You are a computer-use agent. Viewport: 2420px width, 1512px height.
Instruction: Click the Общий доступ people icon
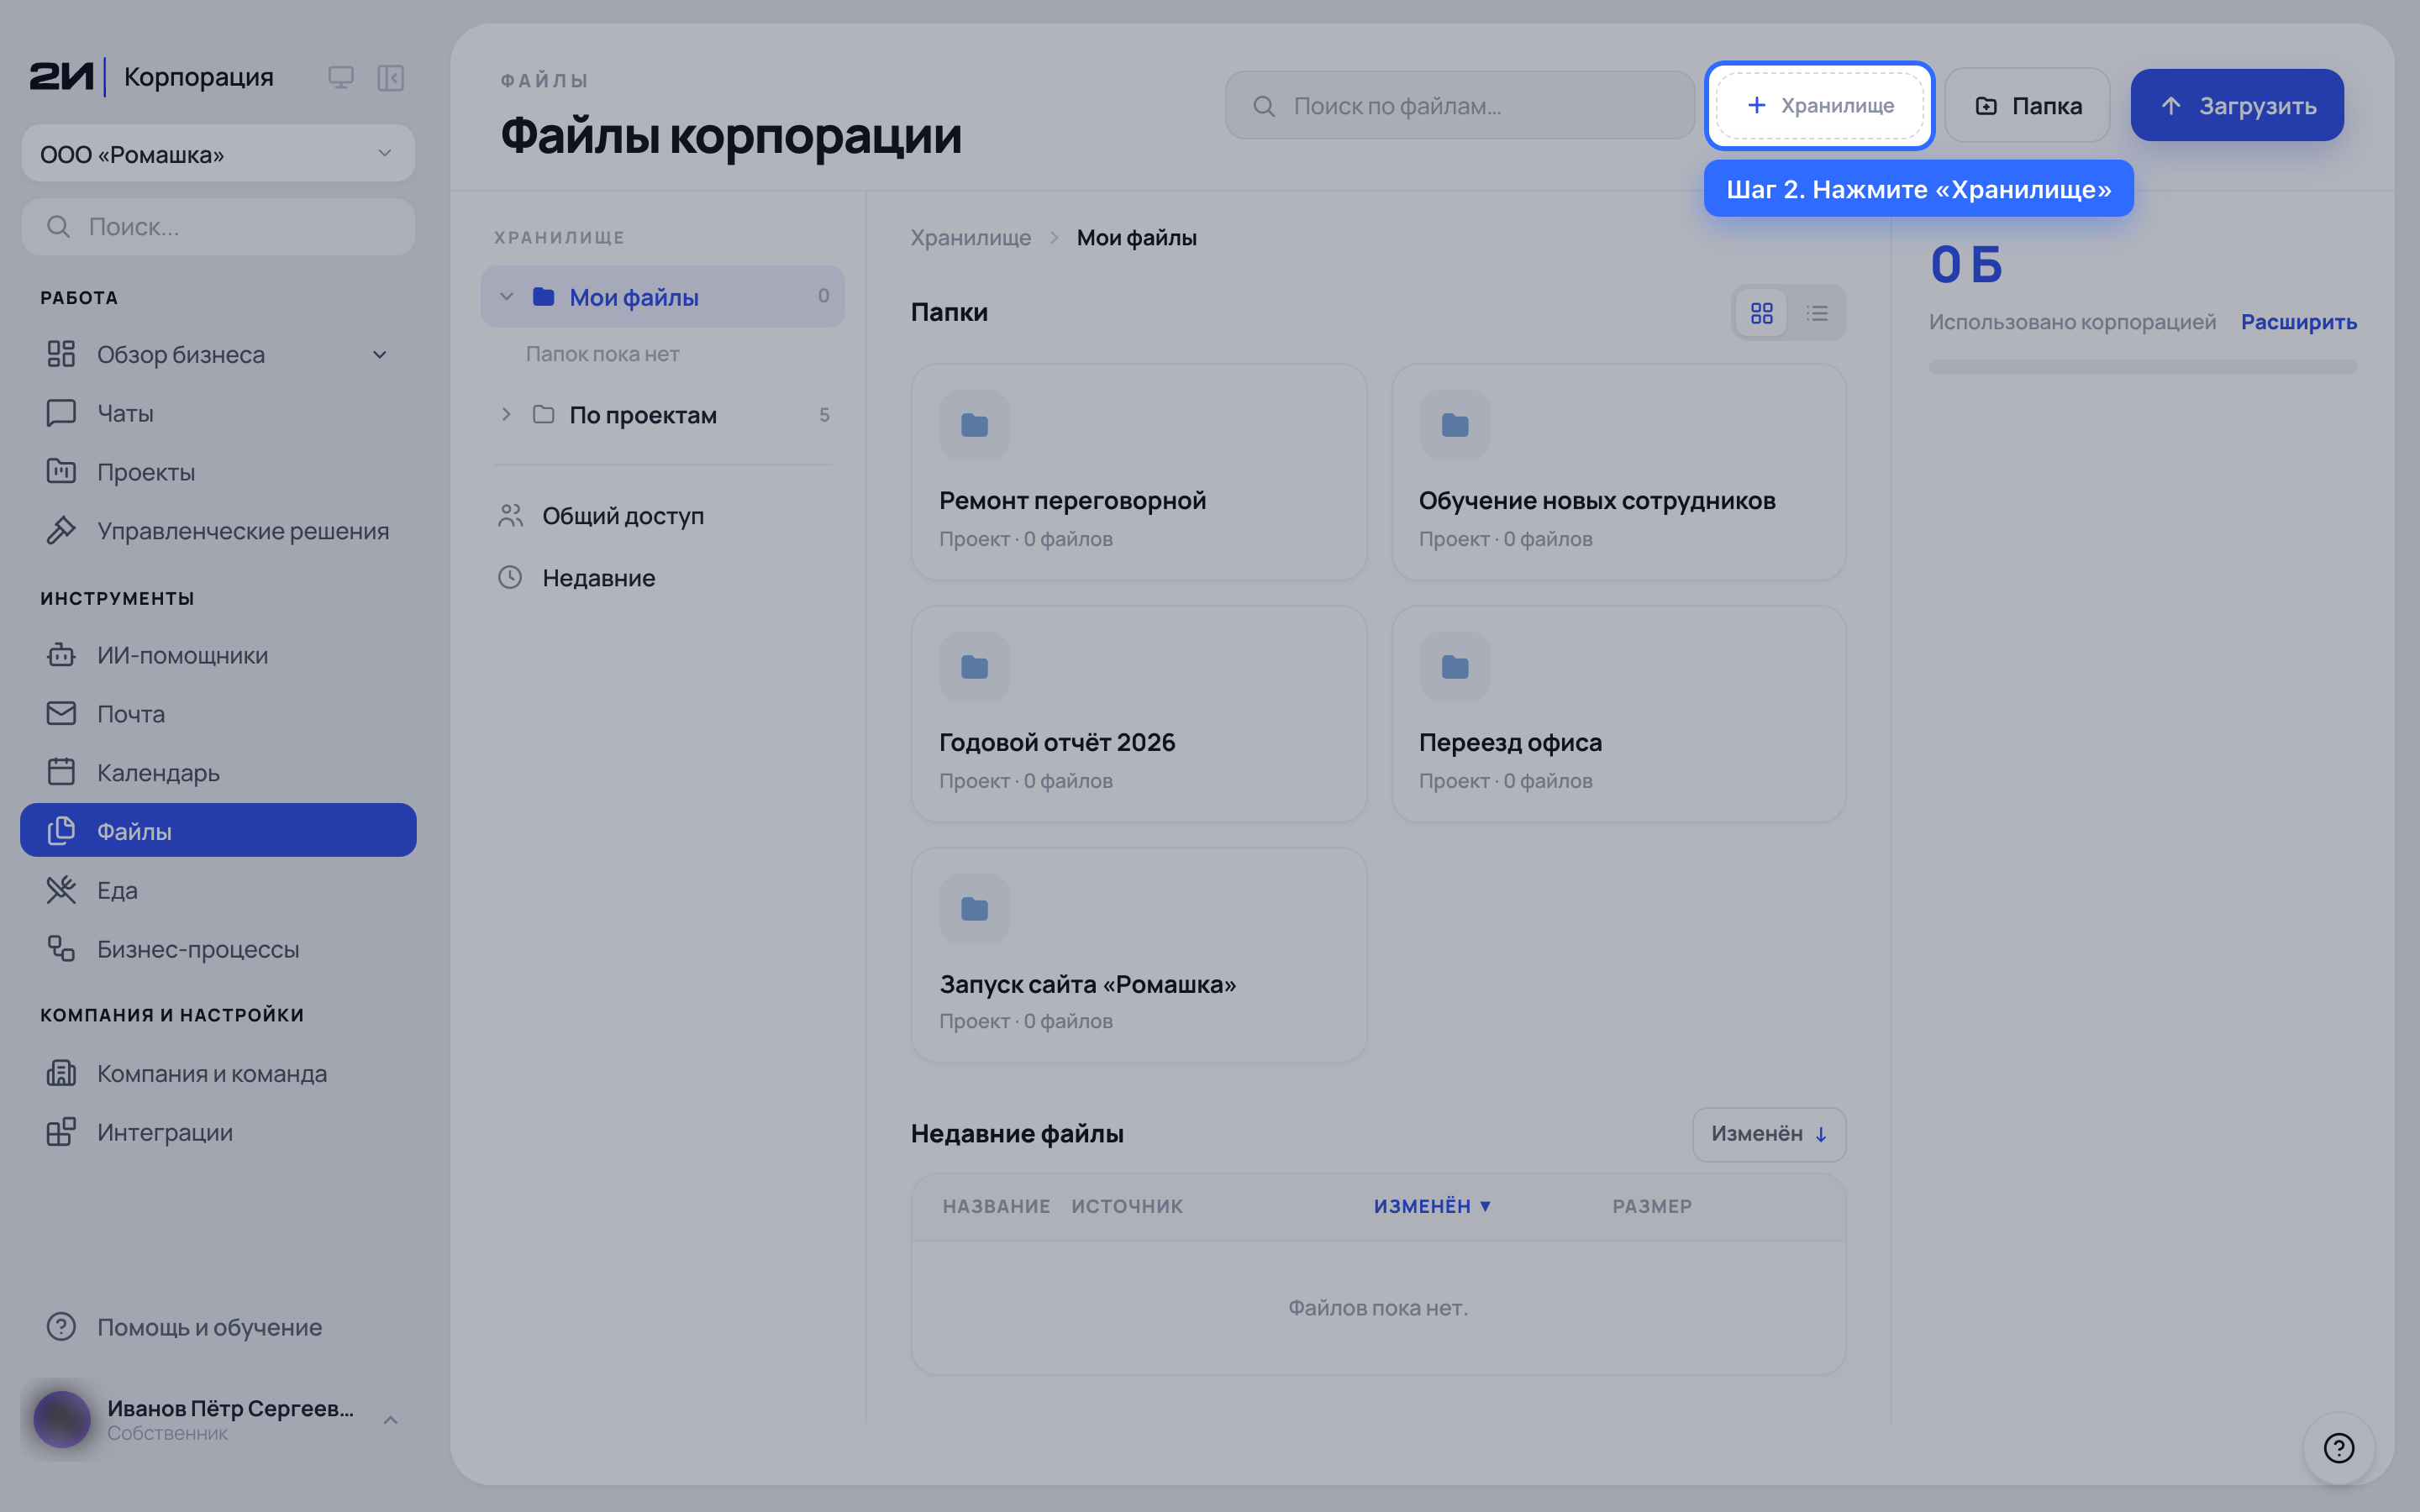point(510,516)
